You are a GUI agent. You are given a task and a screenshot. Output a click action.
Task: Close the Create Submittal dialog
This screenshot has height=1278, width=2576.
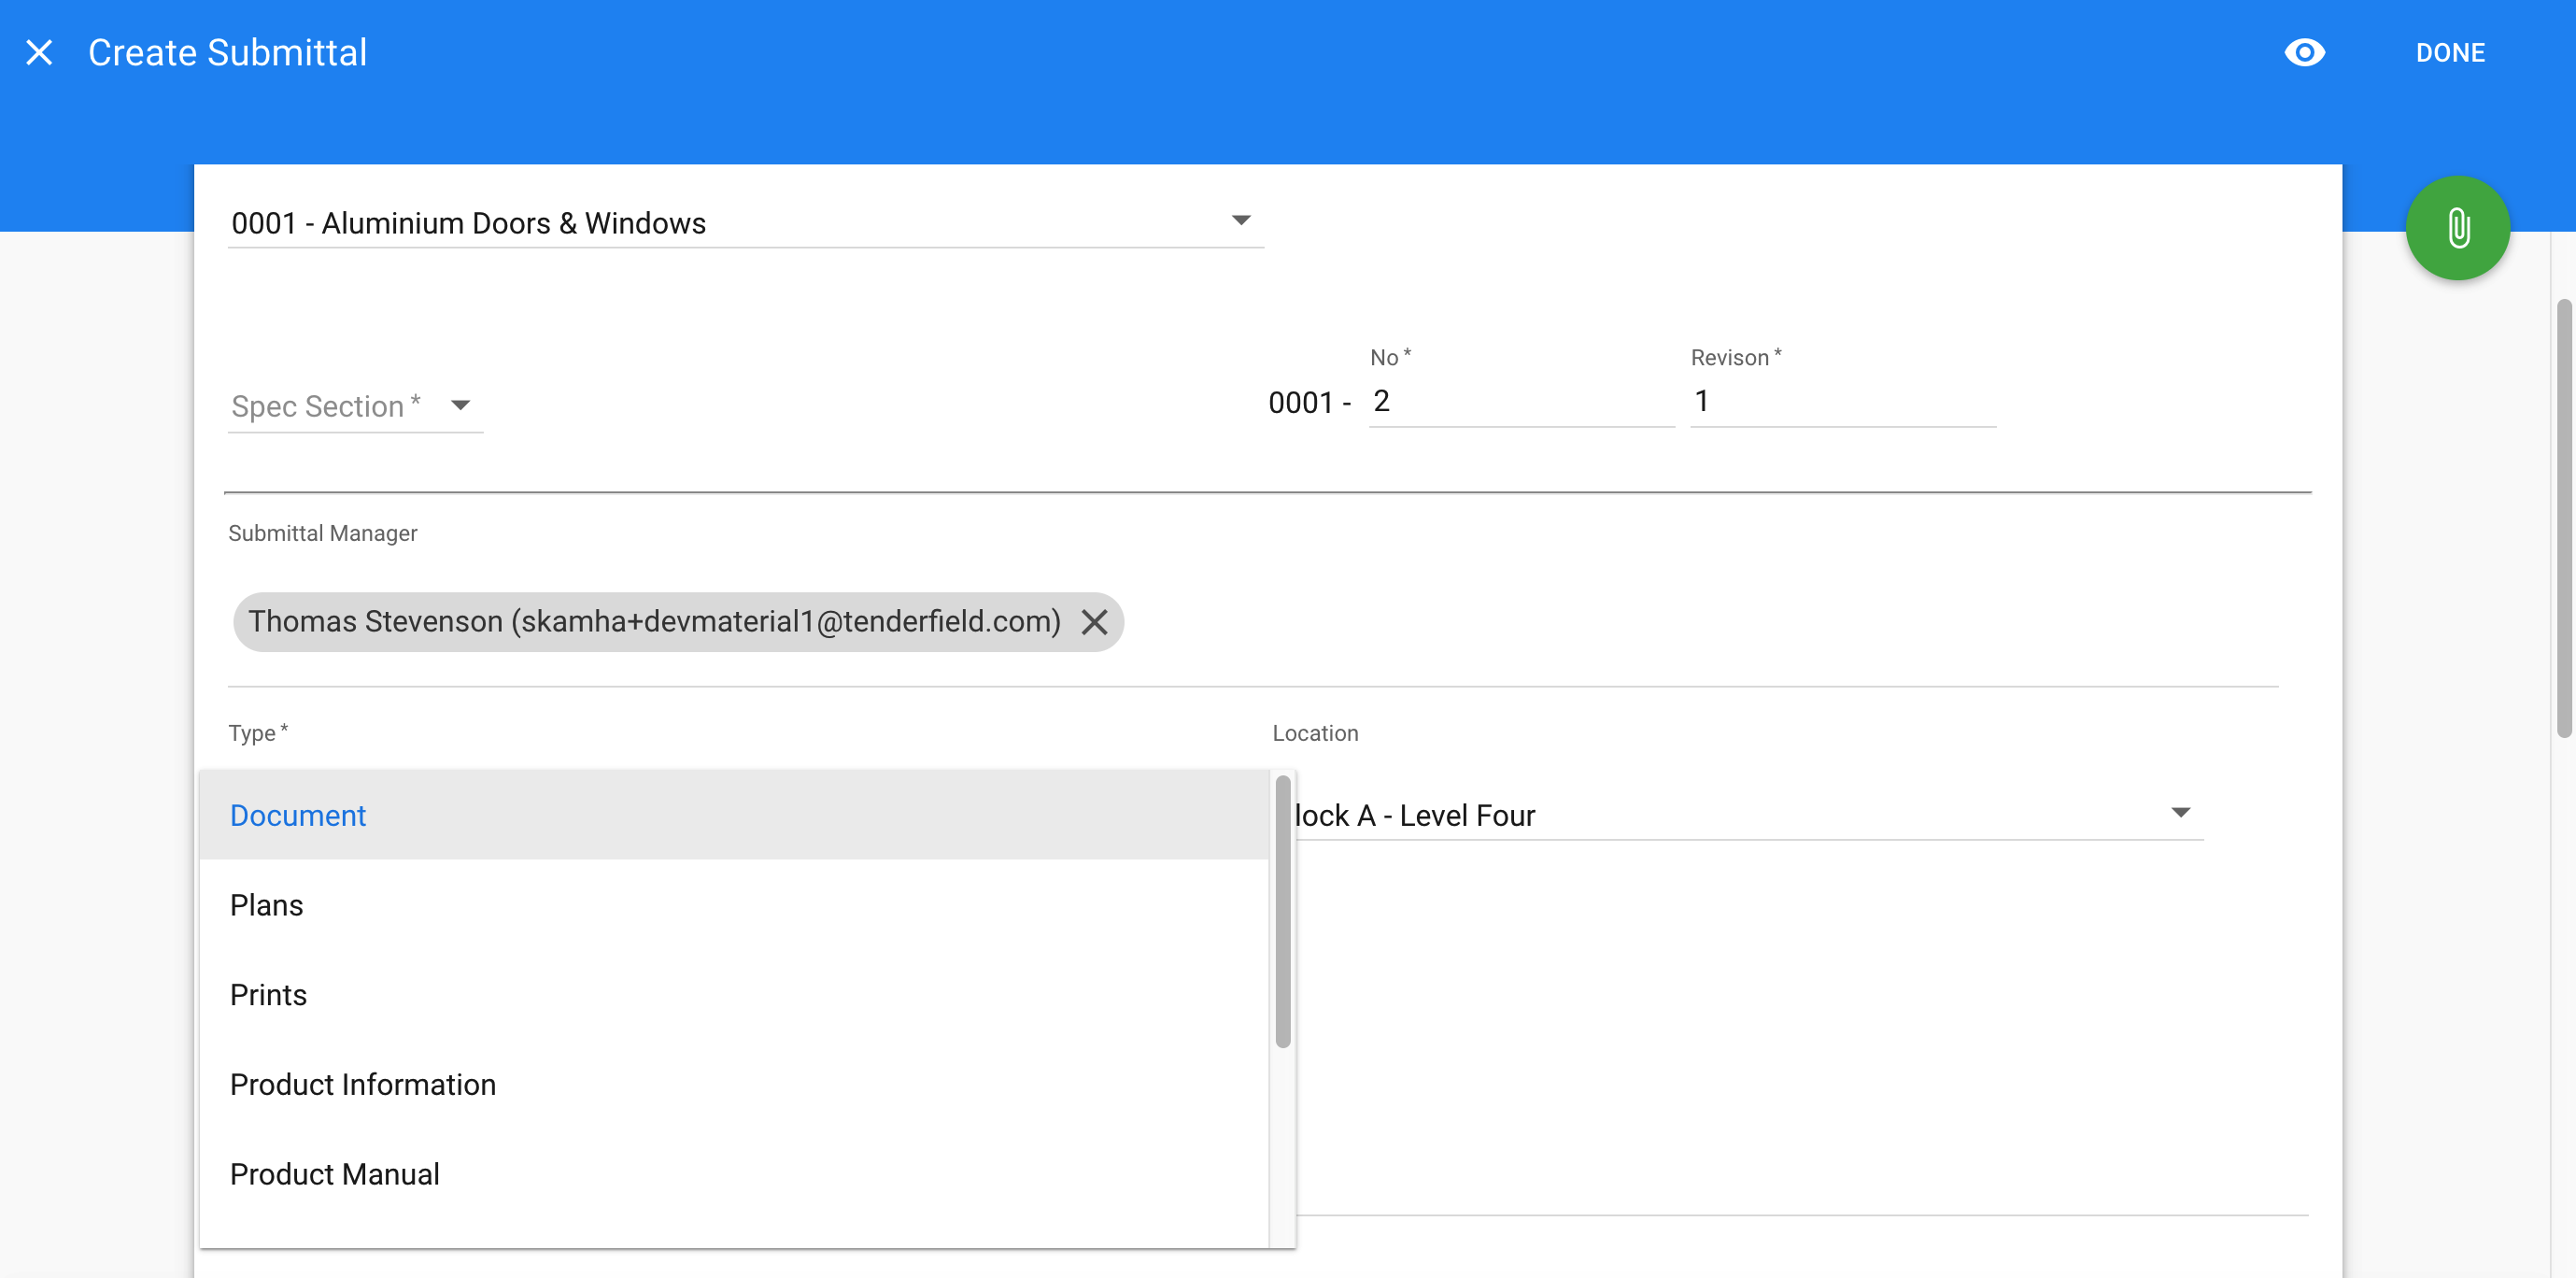point(39,52)
